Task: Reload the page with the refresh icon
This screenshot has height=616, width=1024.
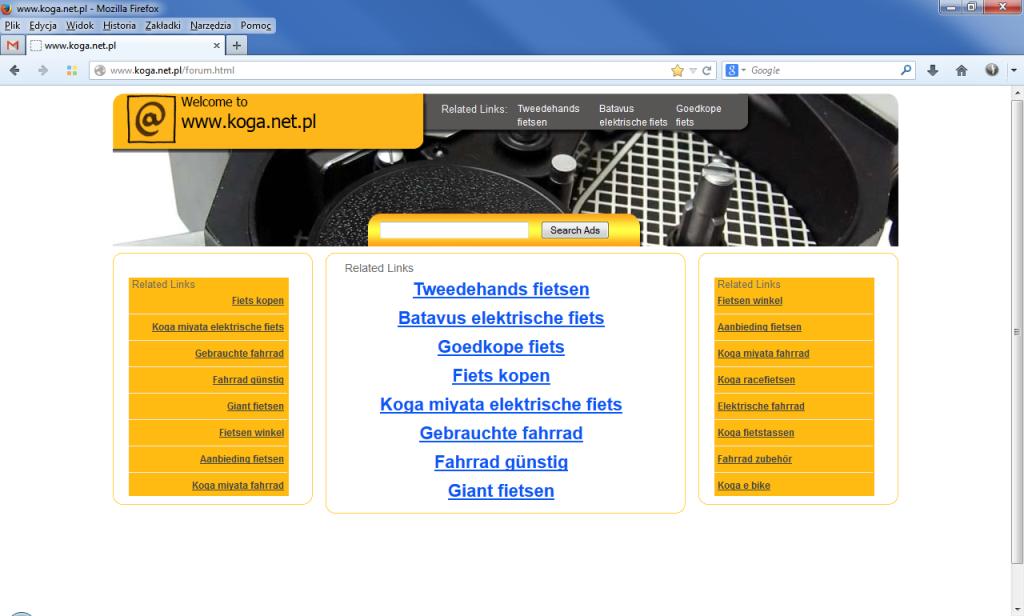Action: [x=707, y=70]
